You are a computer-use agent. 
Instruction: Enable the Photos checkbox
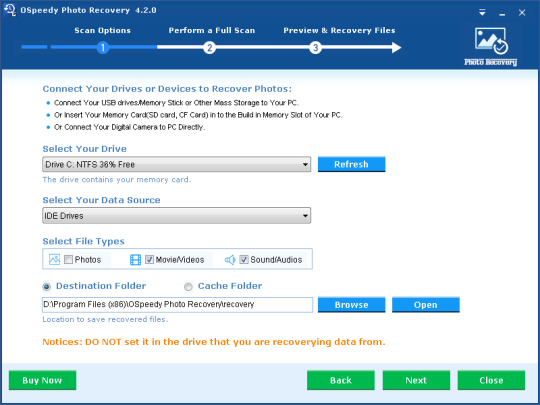point(69,259)
